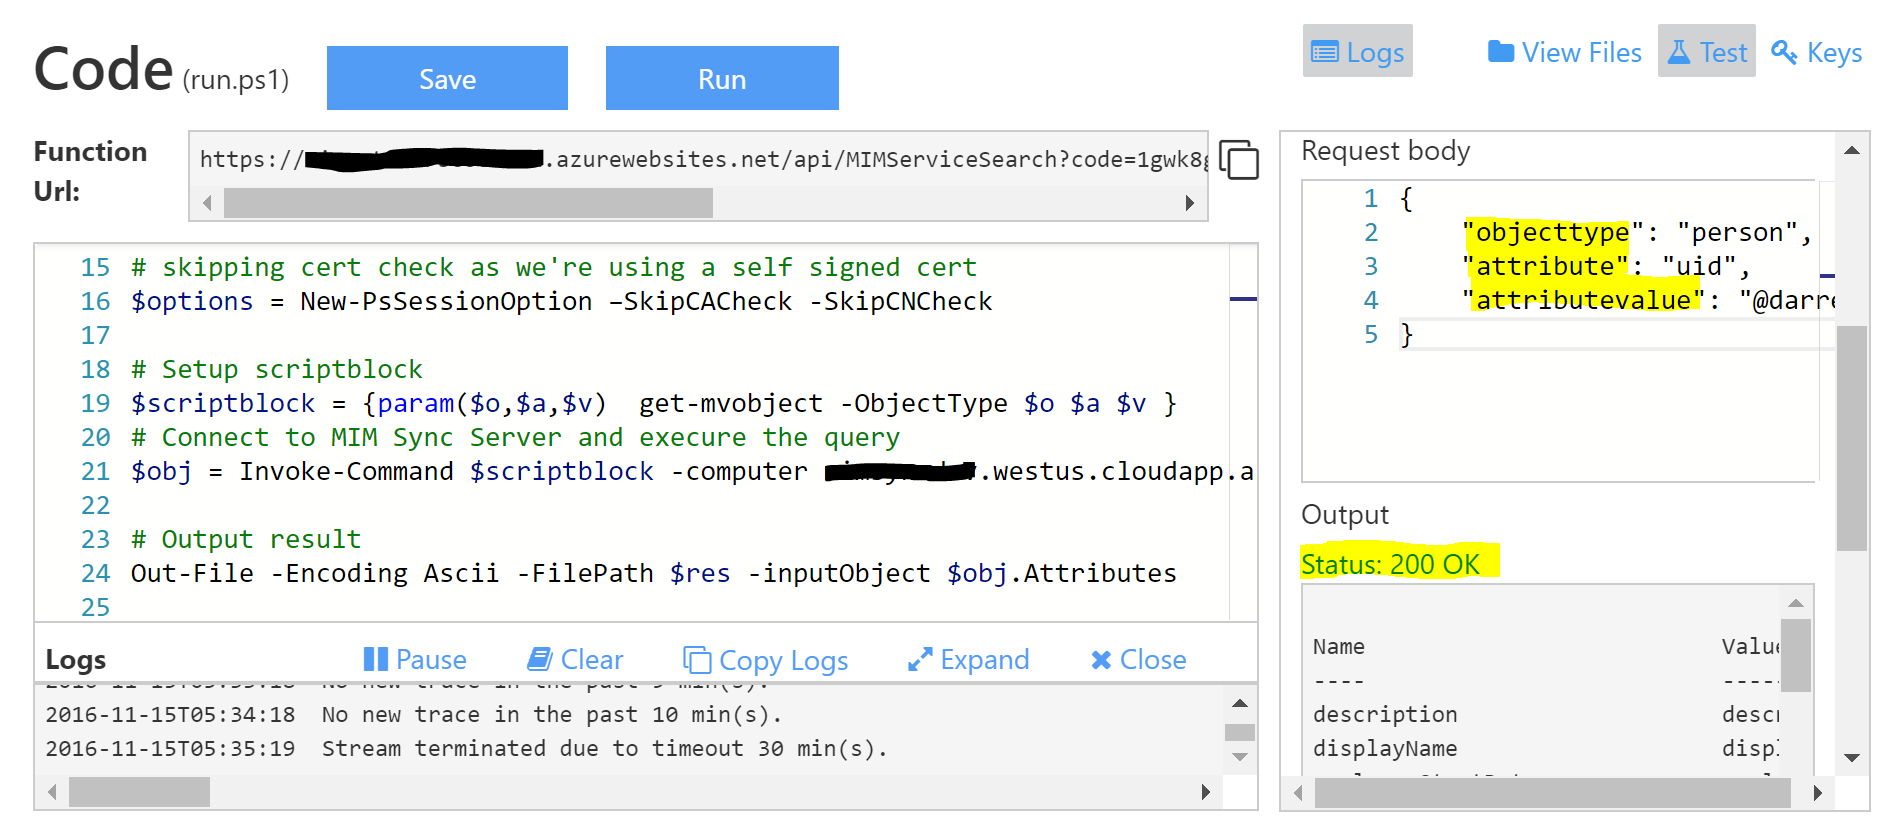Click inside the Function Url field

(x=697, y=160)
